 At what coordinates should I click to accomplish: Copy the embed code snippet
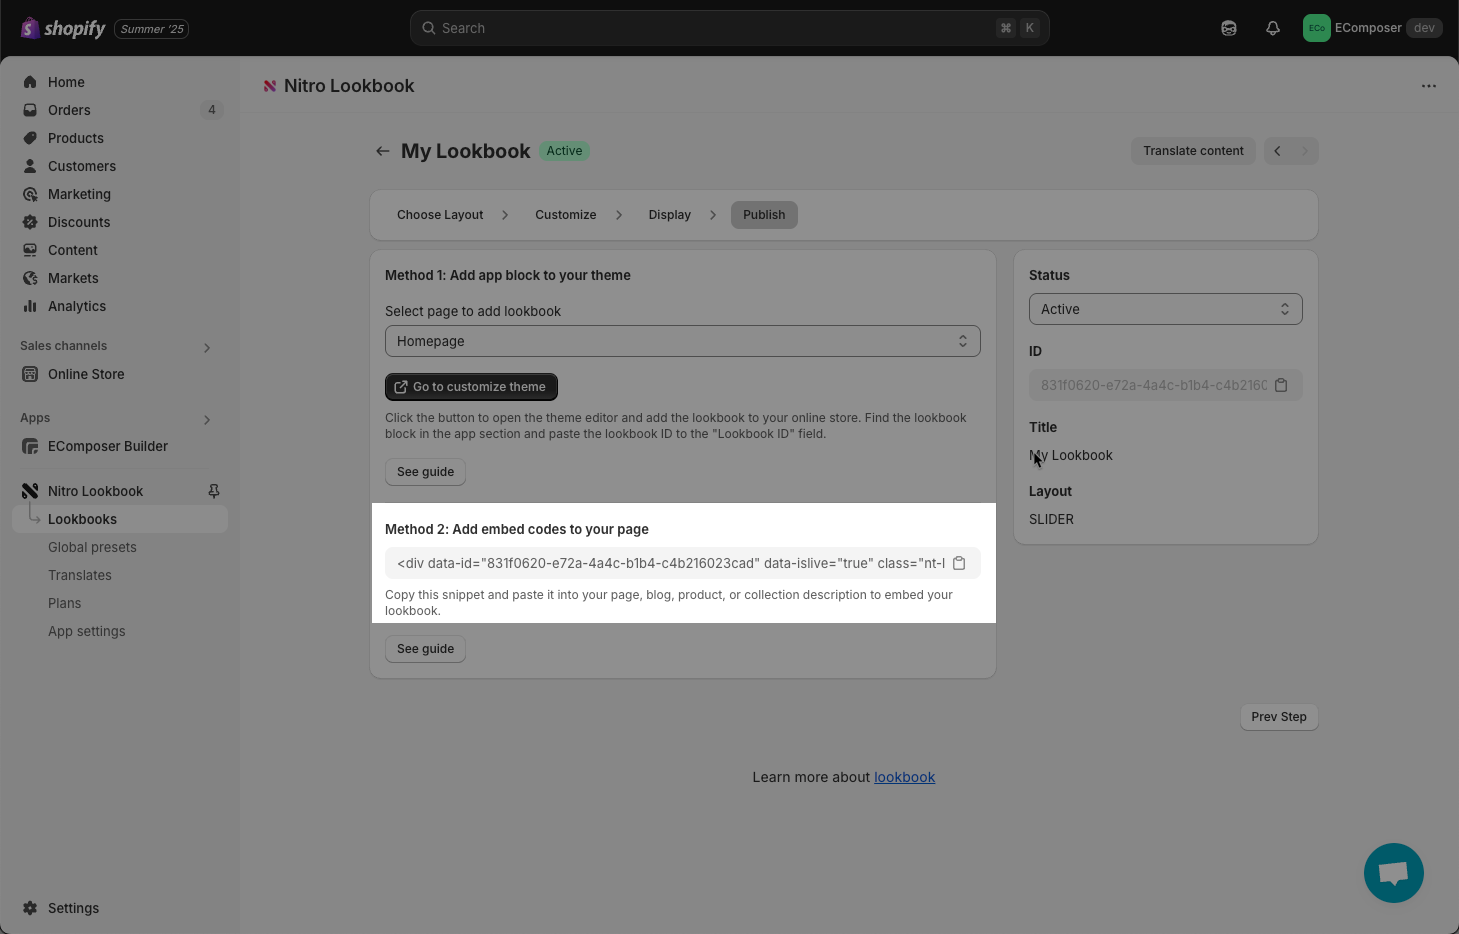(x=959, y=563)
